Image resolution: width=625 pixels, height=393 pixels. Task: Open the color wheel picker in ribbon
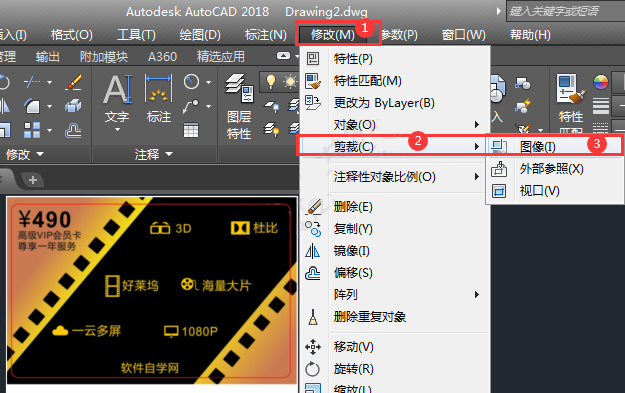tap(601, 83)
